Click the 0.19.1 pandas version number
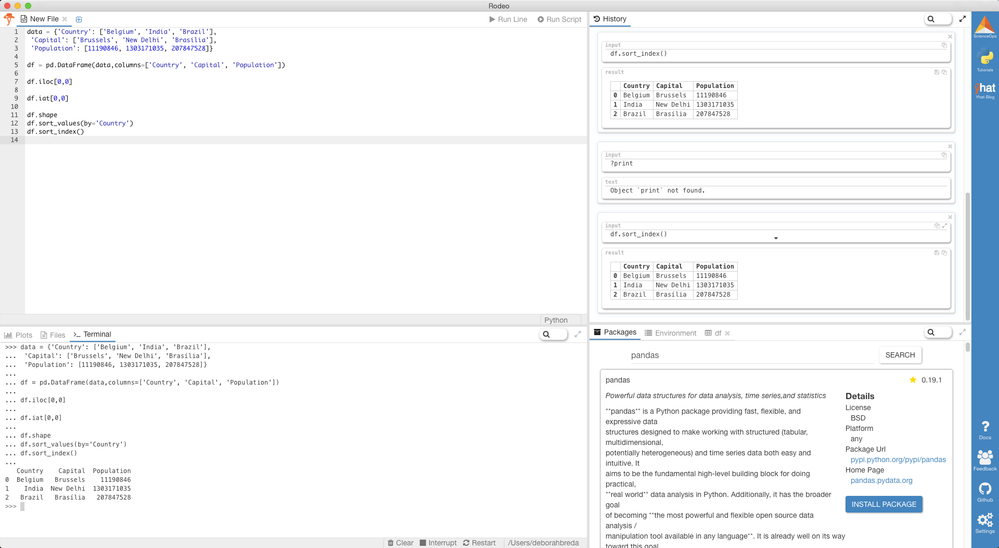 (x=931, y=380)
